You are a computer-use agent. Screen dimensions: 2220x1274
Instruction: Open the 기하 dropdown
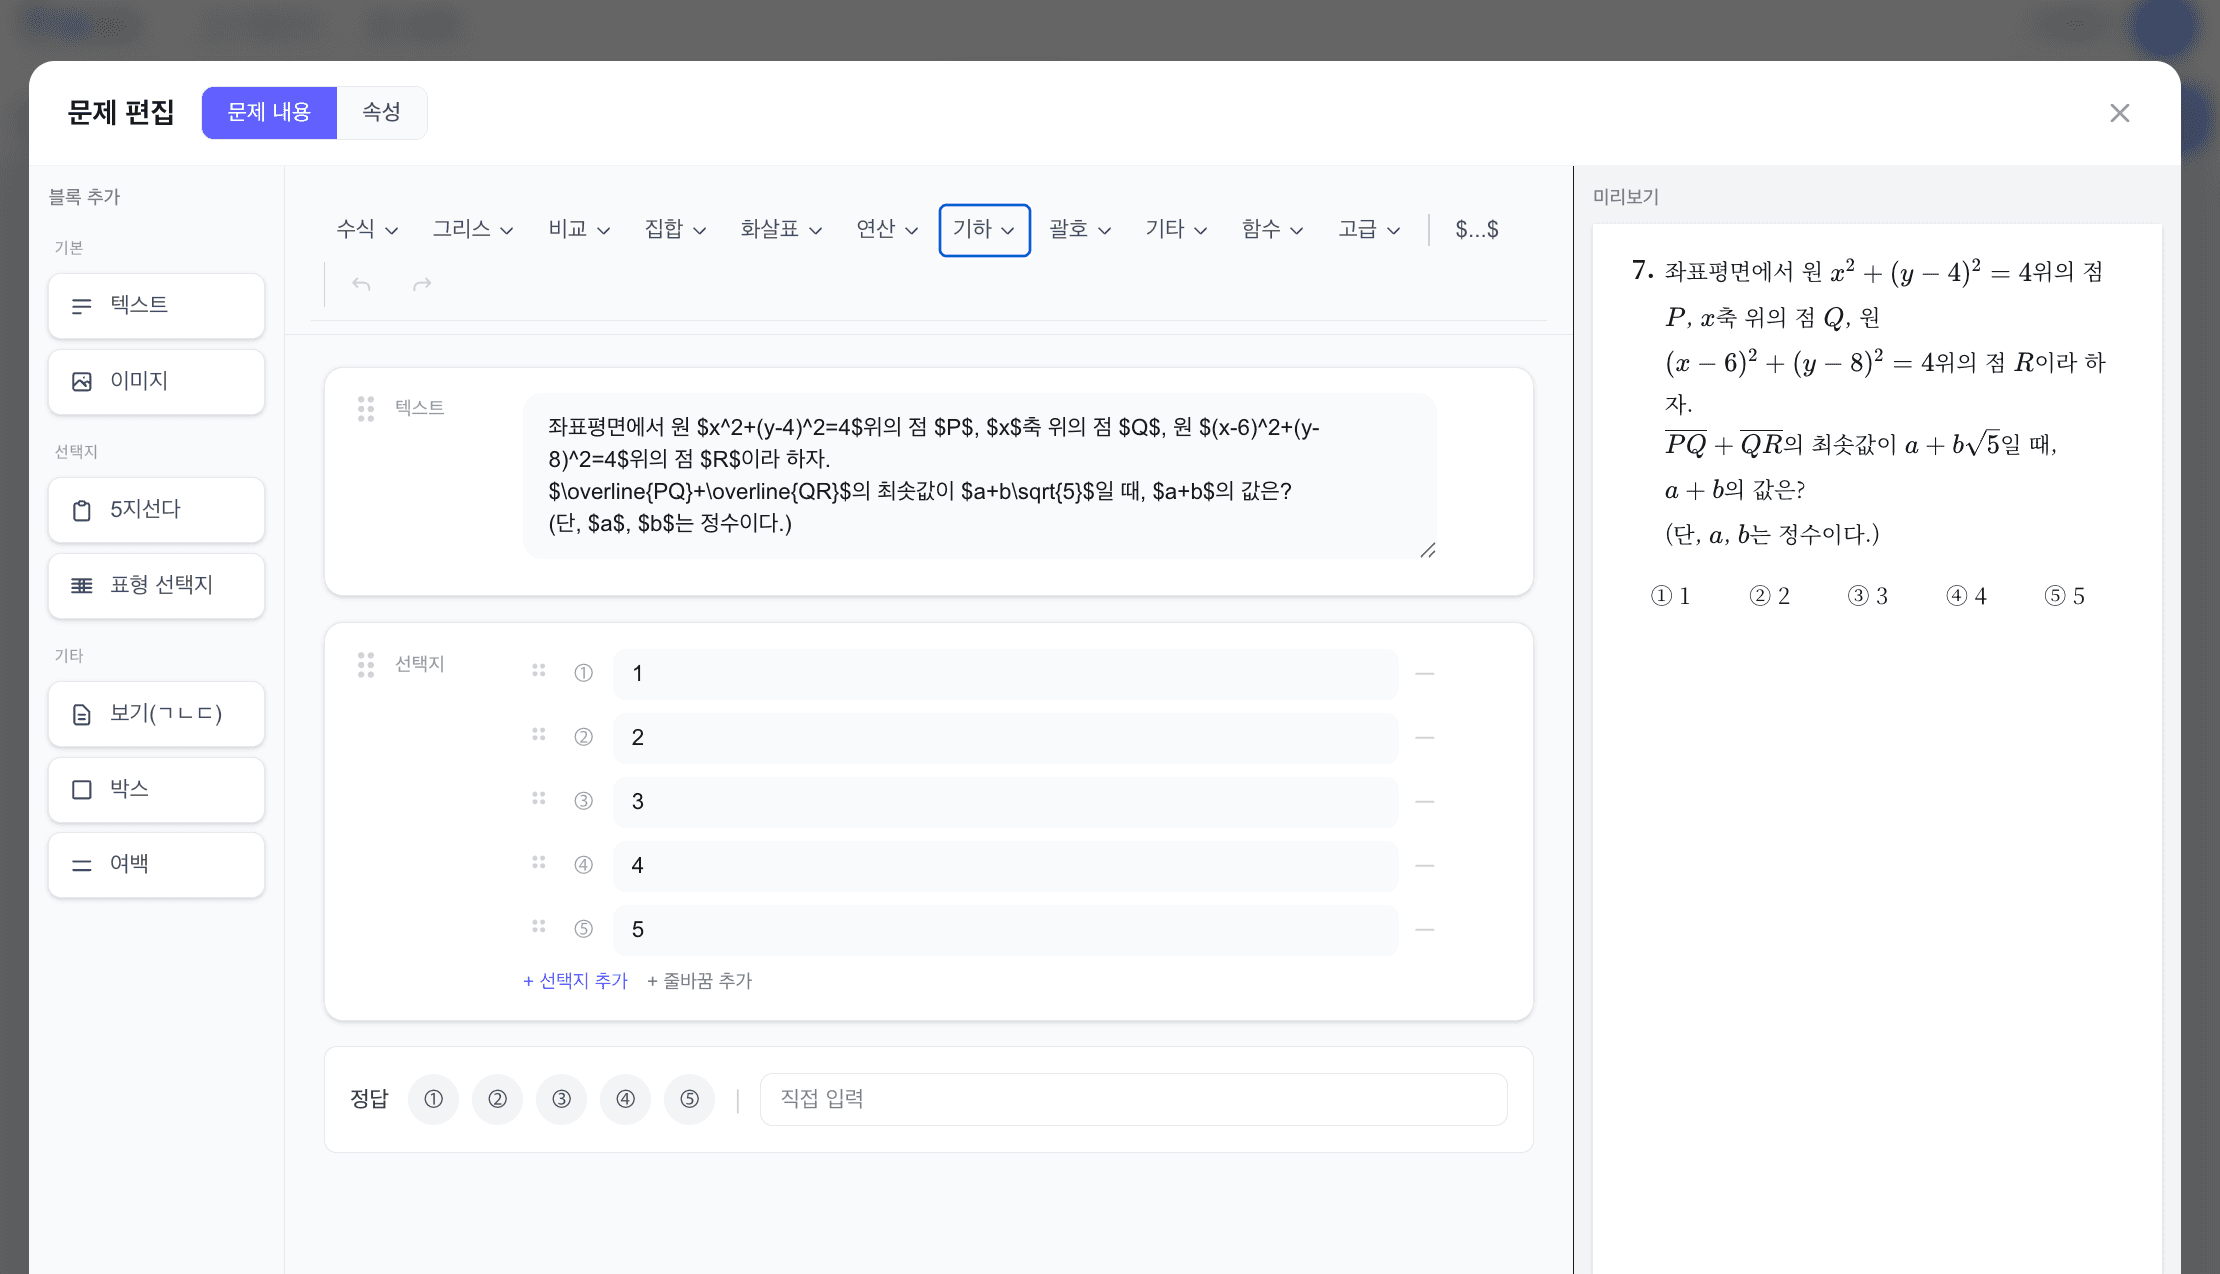click(x=984, y=230)
